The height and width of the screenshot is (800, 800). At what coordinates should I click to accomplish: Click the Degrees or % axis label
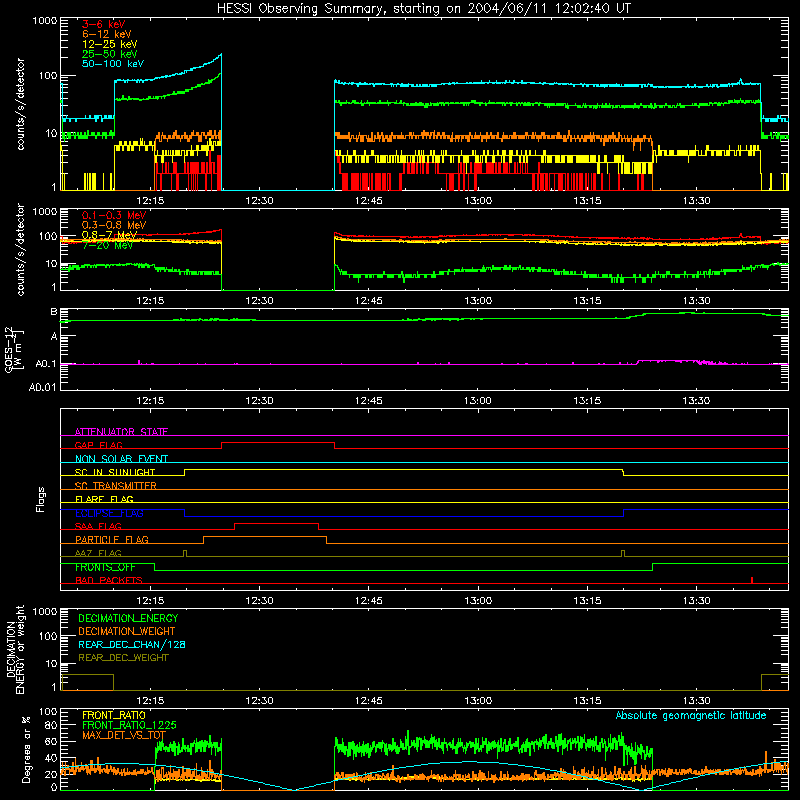coord(26,750)
